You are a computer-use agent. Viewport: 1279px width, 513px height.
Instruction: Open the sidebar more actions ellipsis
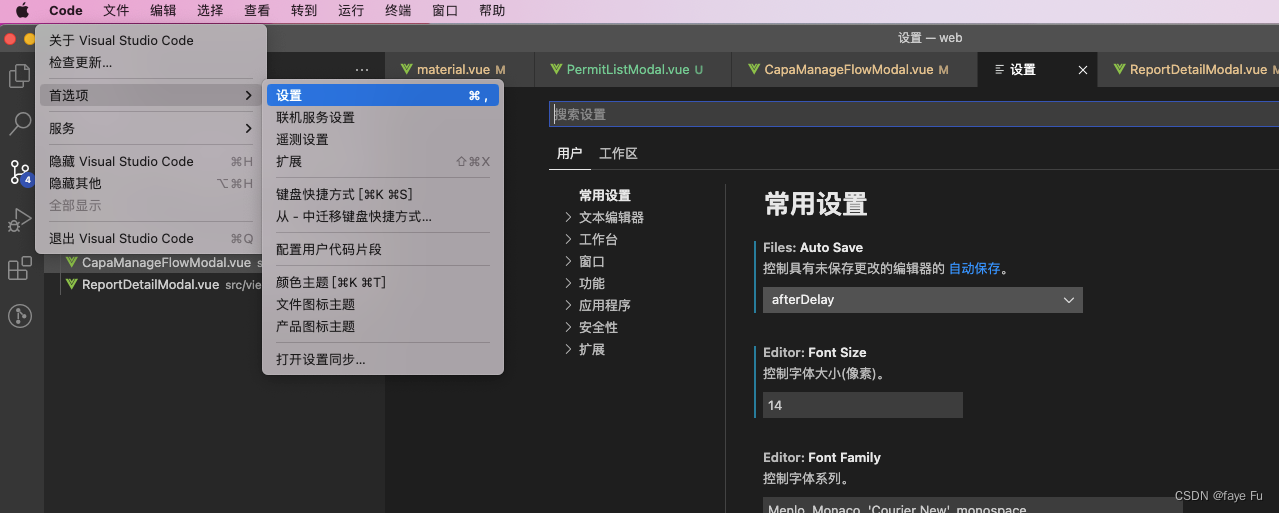pos(362,70)
